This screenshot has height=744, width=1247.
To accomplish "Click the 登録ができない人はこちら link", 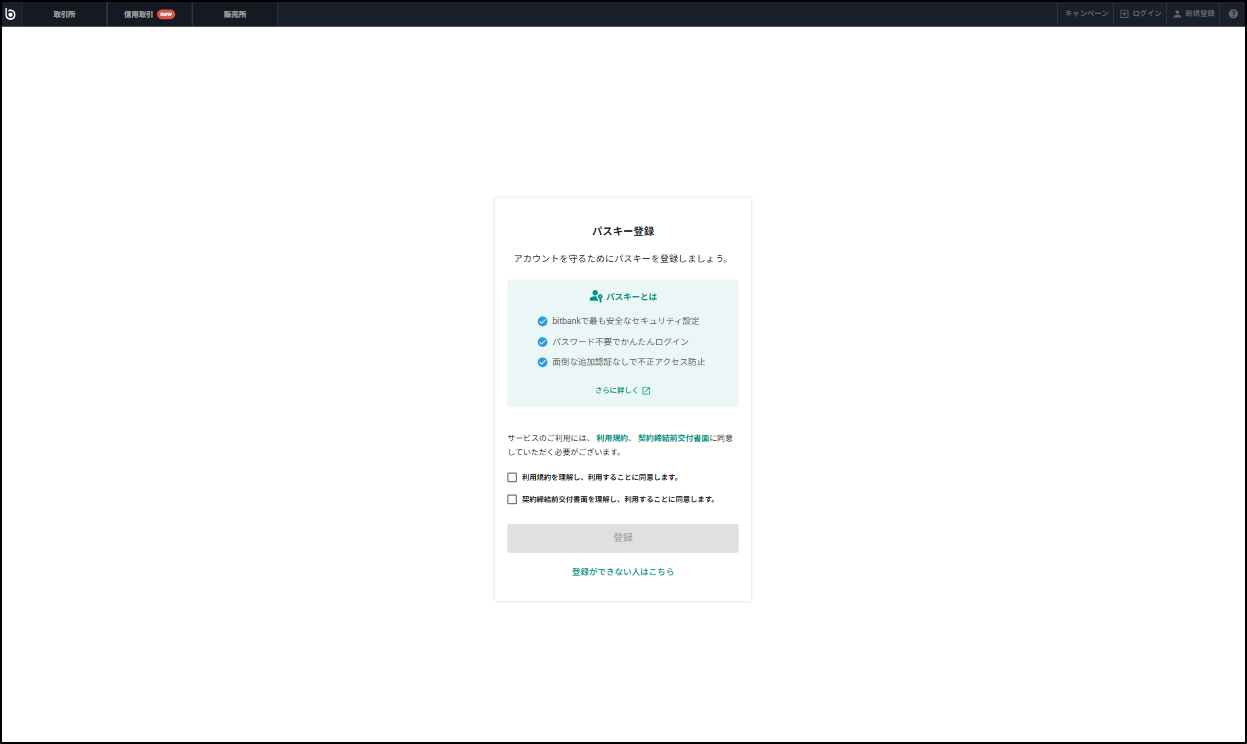I will pos(622,571).
